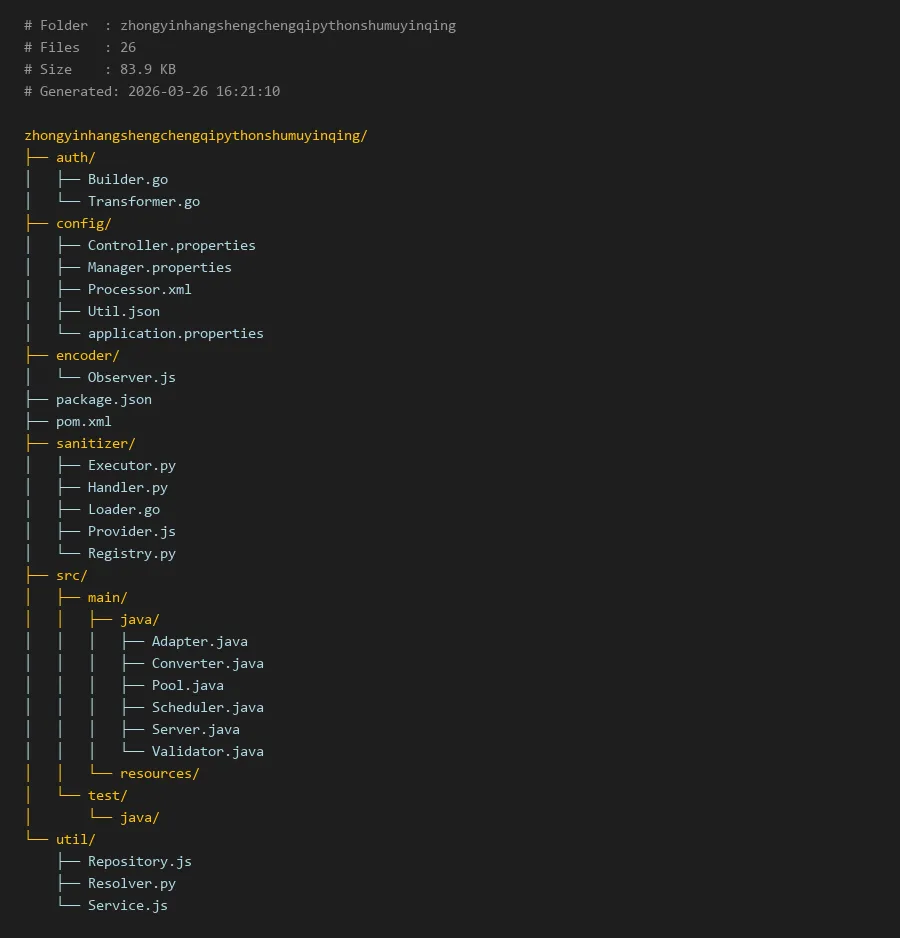Open Observer.js file
The width and height of the screenshot is (900, 938).
131,377
